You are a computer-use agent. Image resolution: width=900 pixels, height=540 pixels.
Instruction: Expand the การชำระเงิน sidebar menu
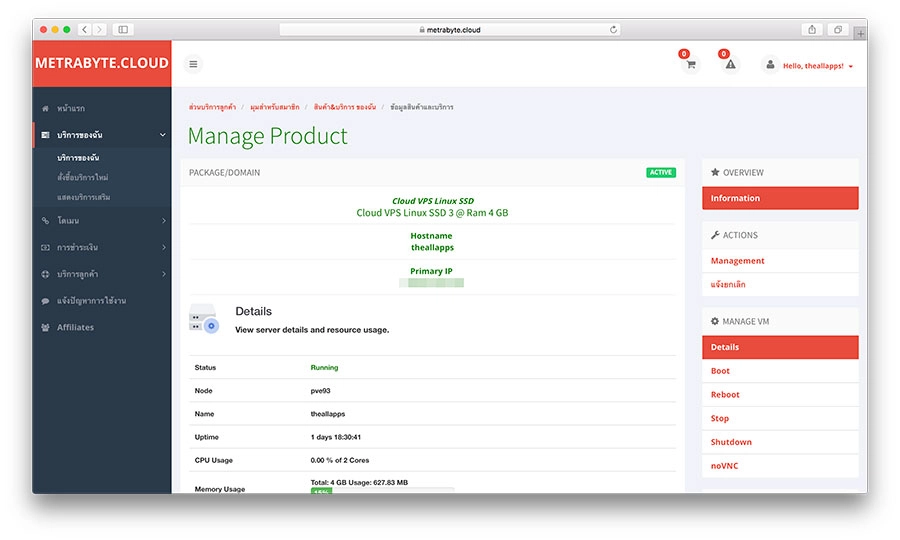click(101, 247)
